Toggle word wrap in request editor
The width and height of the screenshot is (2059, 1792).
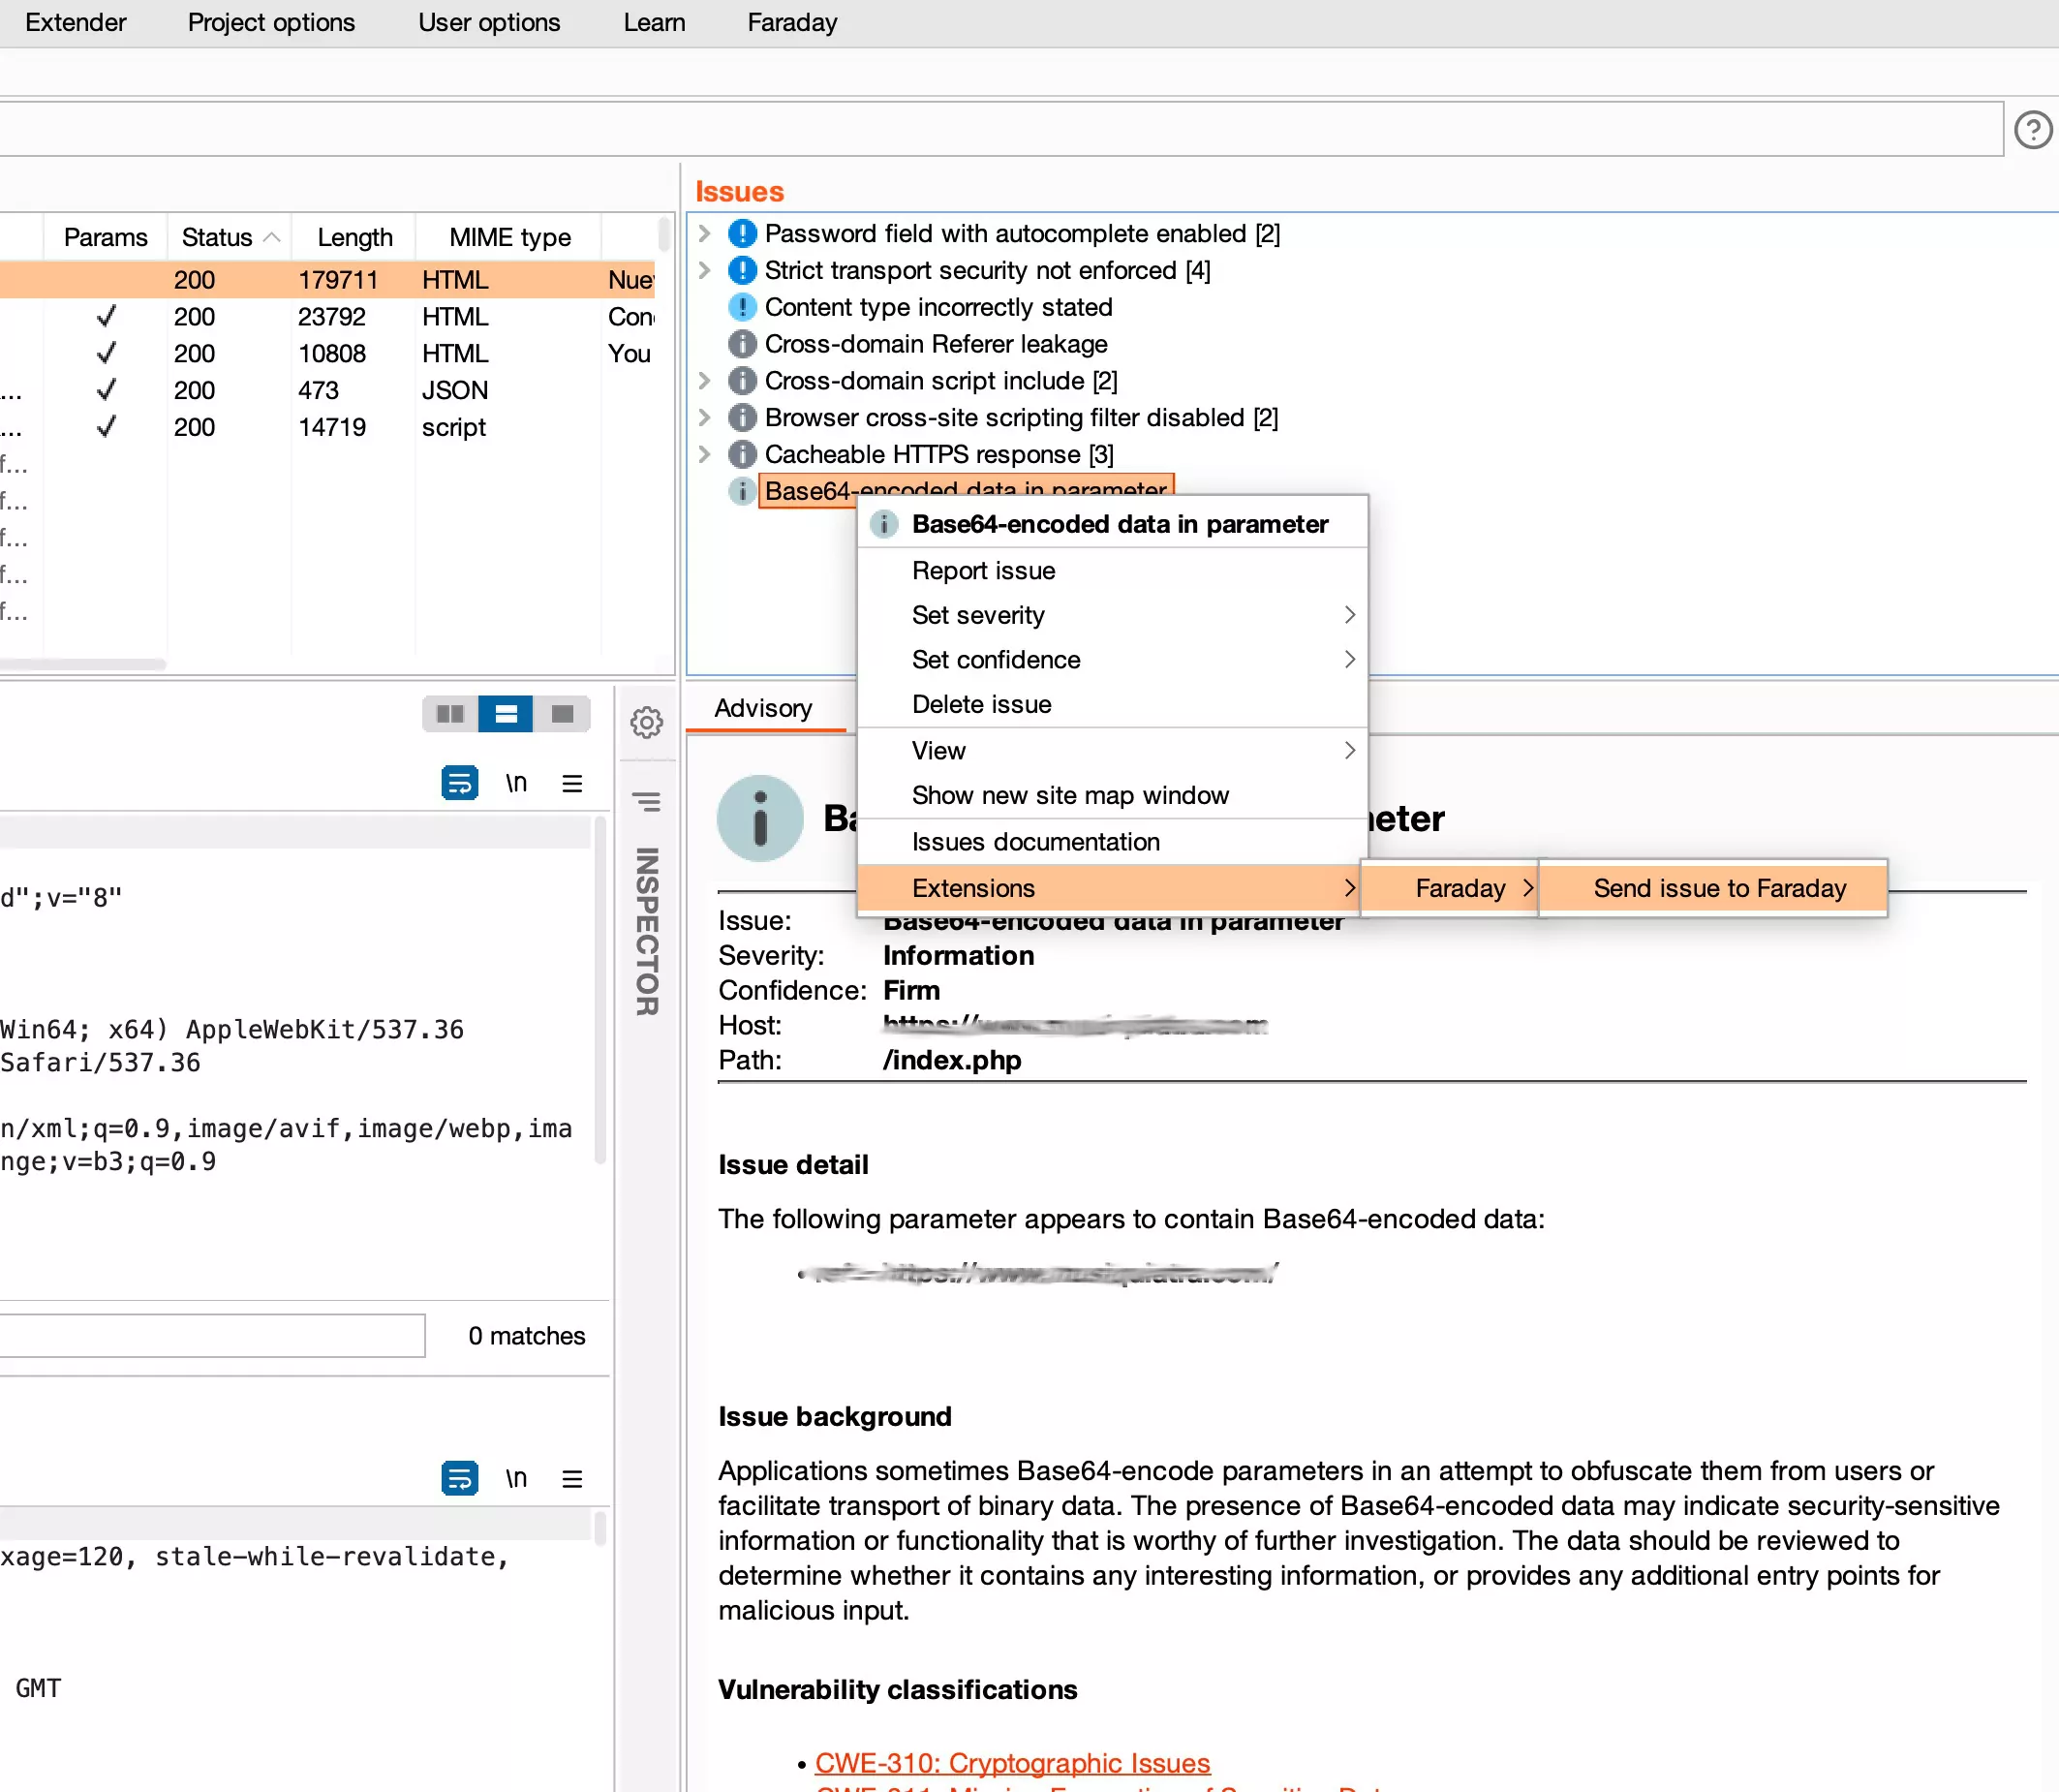click(459, 783)
